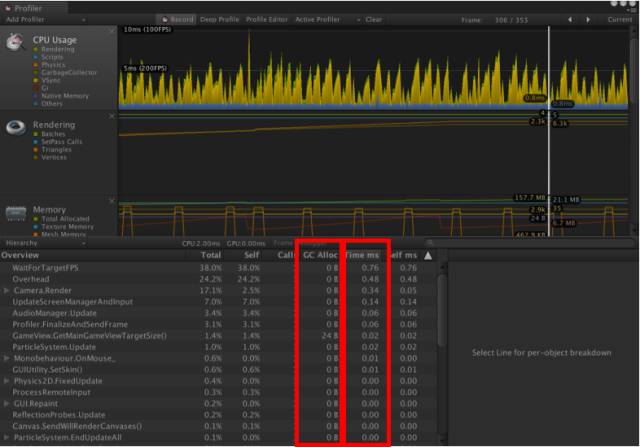This screenshot has width=640, height=447.
Task: Open the Hierarchy view dropdown
Action: (45, 243)
